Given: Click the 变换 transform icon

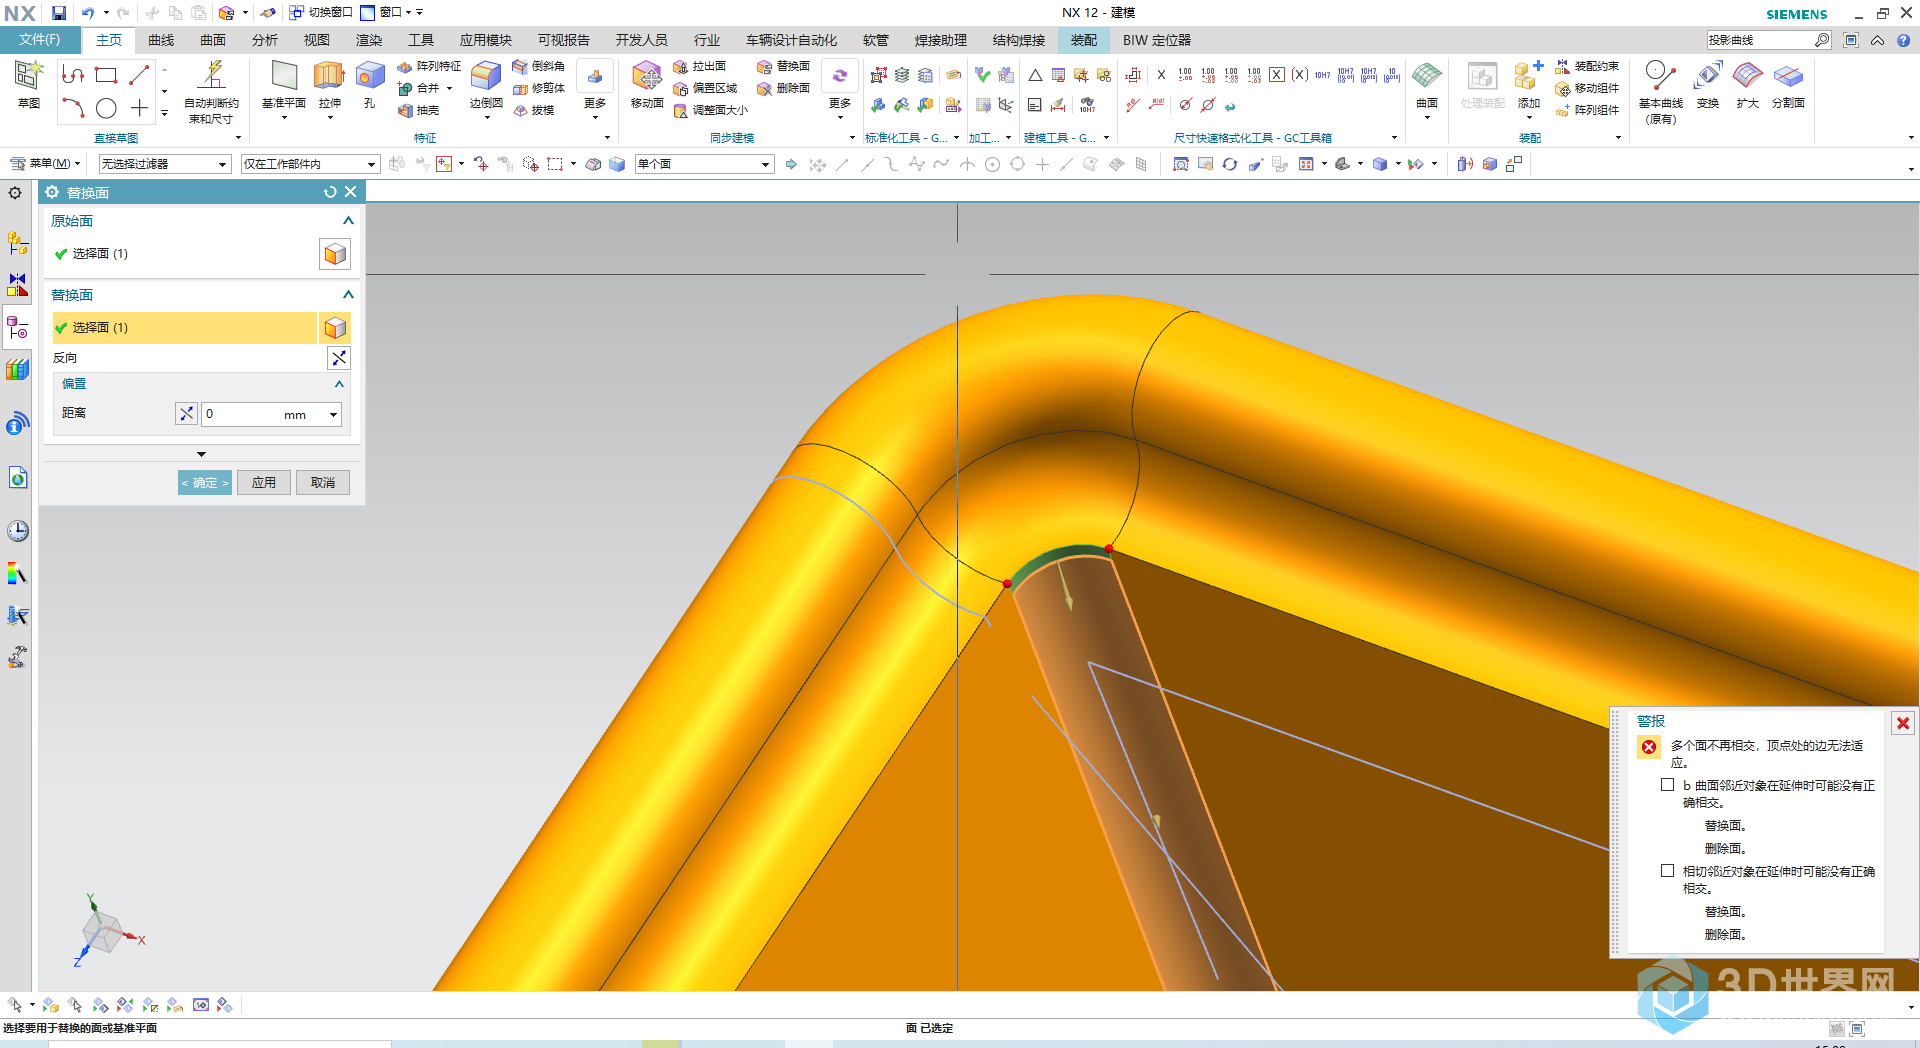Looking at the screenshot, I should [x=1708, y=76].
